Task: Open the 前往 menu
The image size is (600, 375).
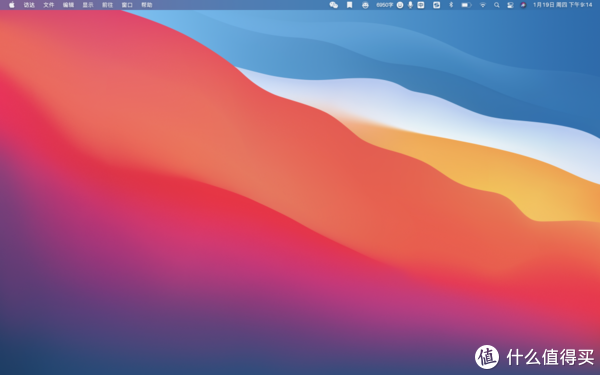Action: [108, 5]
